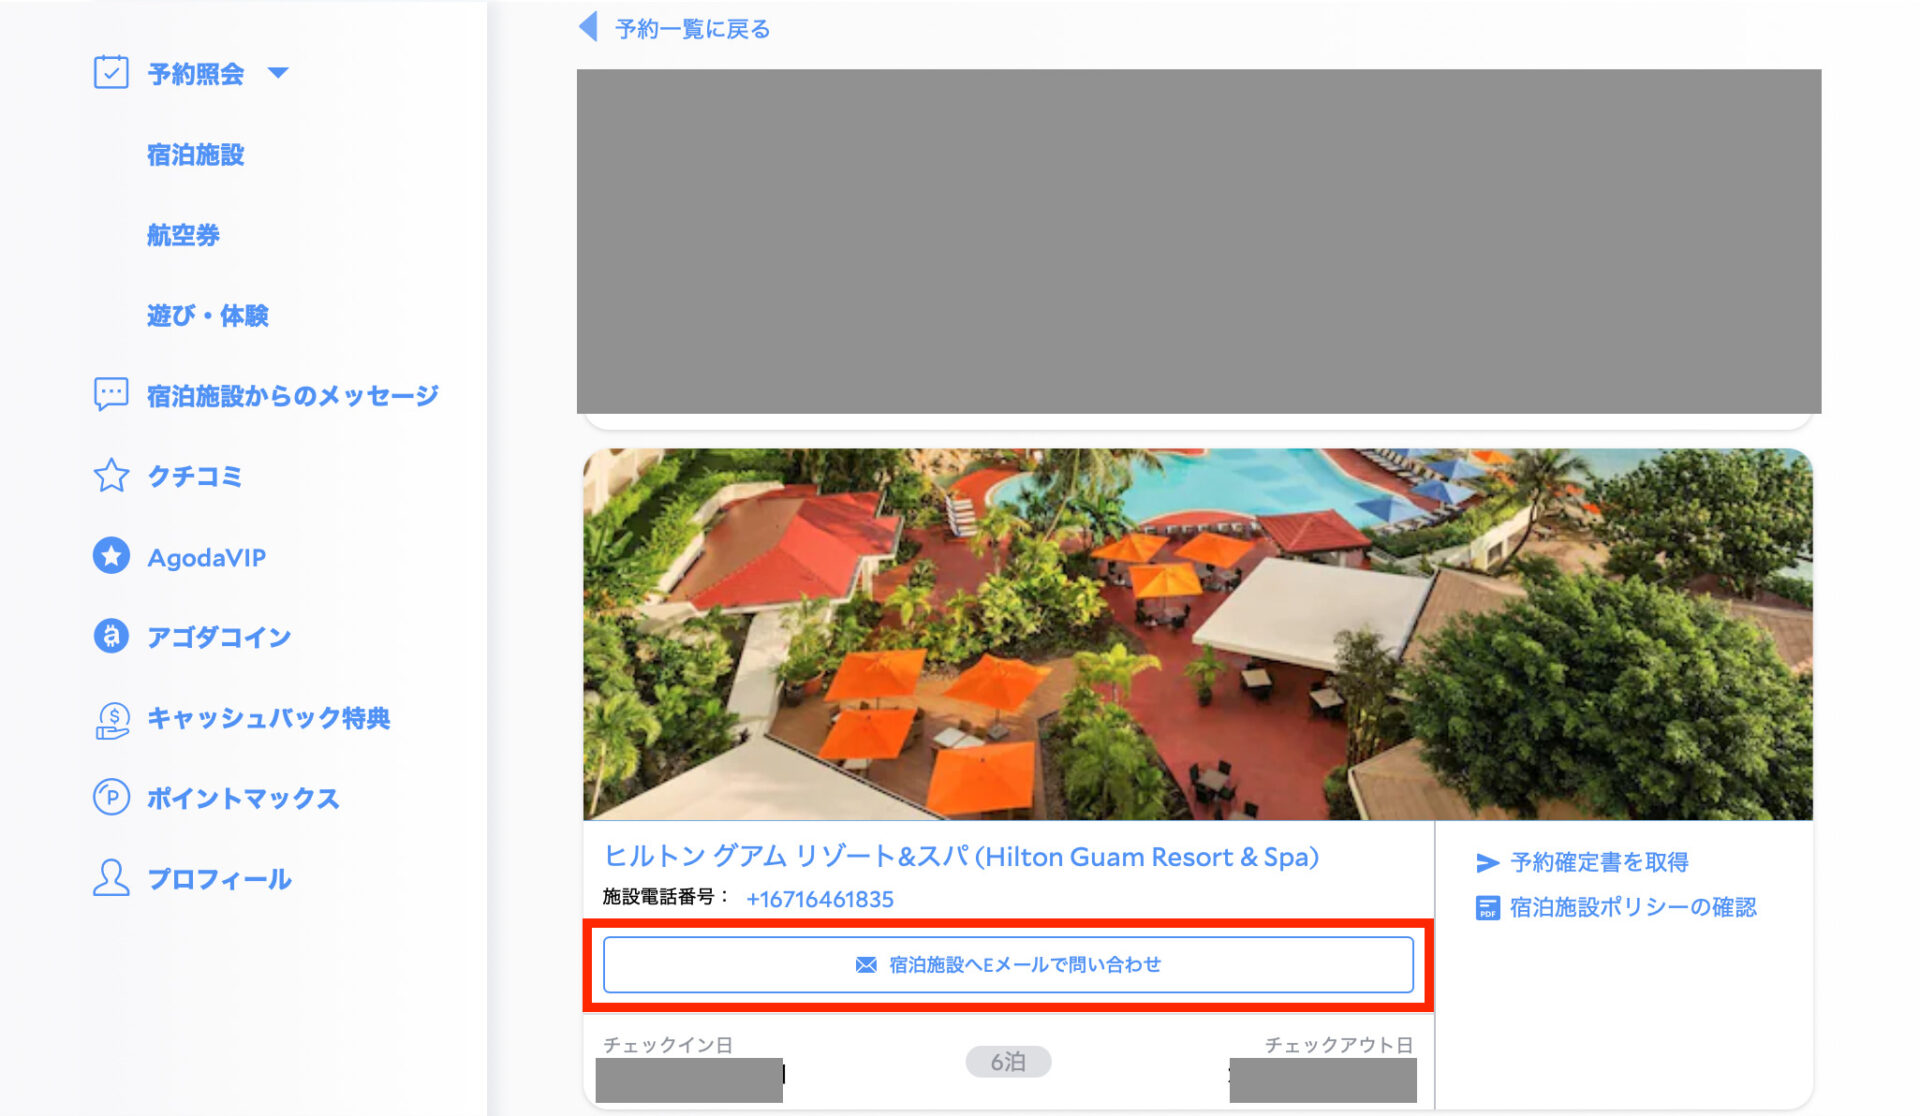Click 施設電話番号 label

pyautogui.click(x=666, y=897)
